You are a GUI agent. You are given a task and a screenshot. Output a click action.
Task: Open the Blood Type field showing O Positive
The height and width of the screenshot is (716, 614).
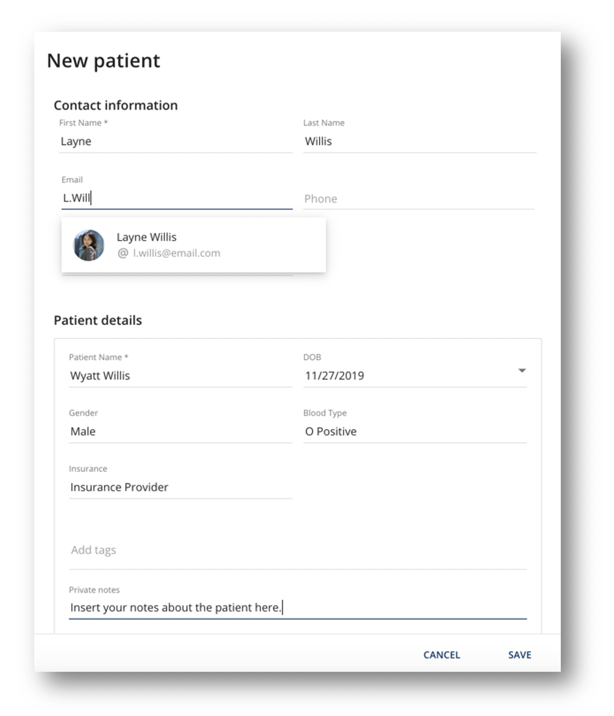click(x=414, y=432)
